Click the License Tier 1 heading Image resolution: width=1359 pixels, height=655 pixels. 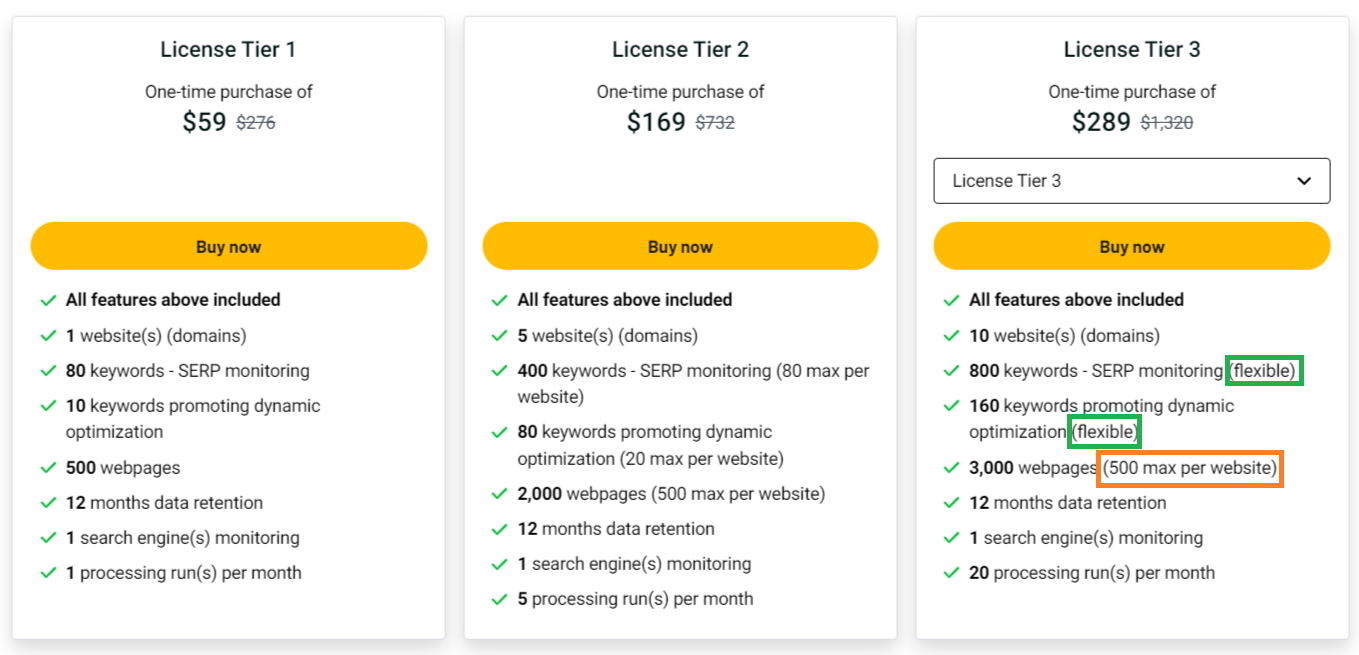[228, 49]
